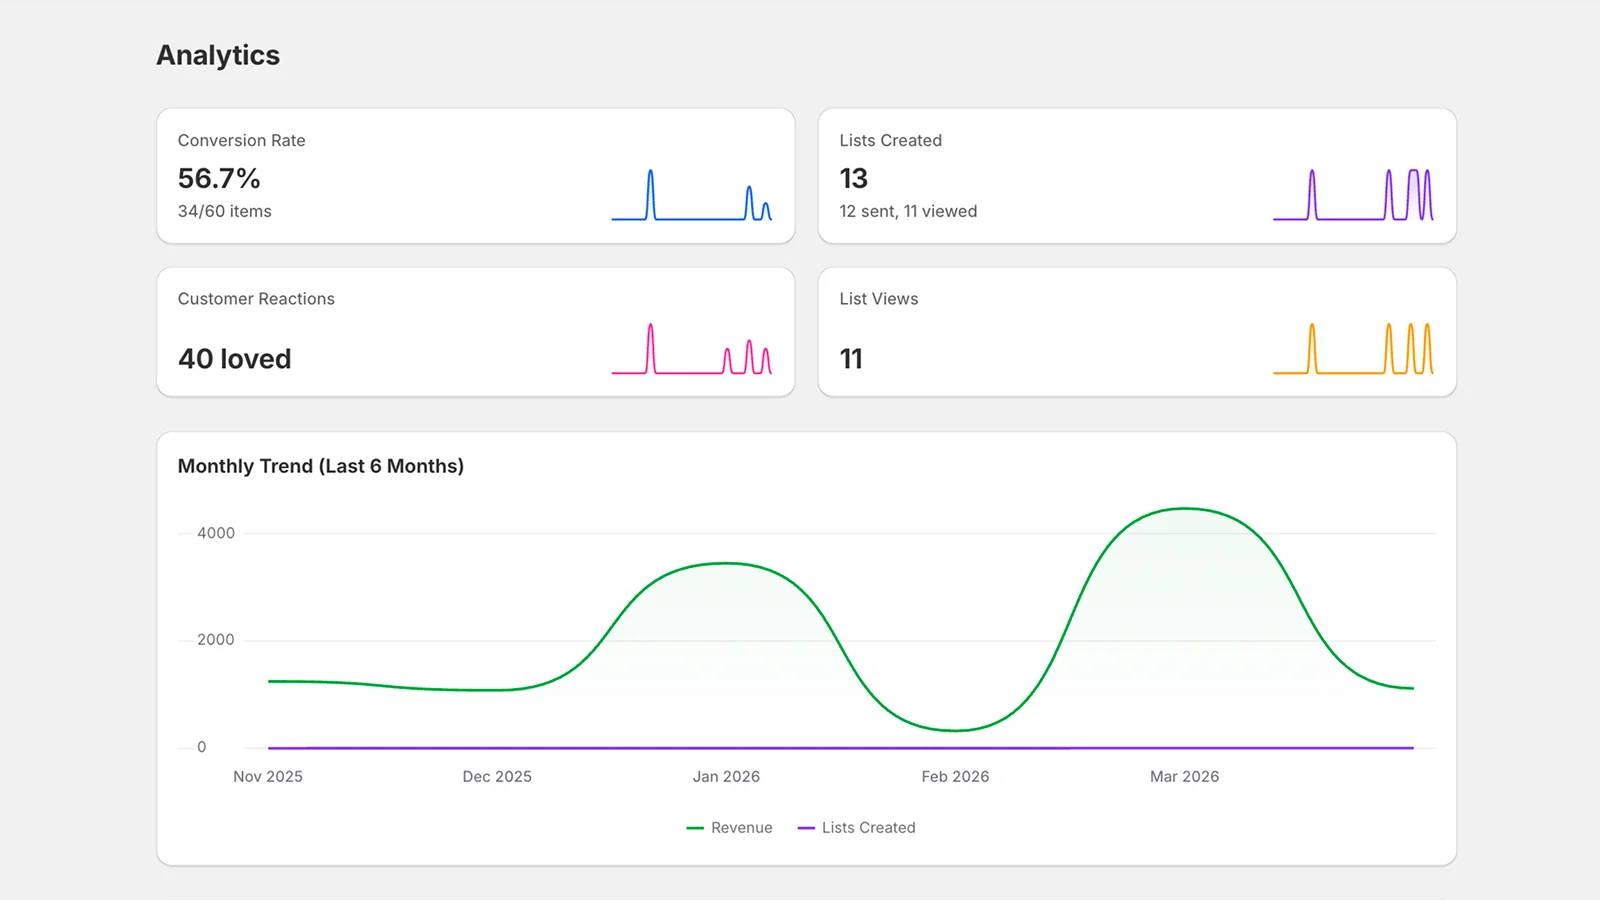
Task: Select the purple Lists Created legend marker
Action: pyautogui.click(x=806, y=827)
